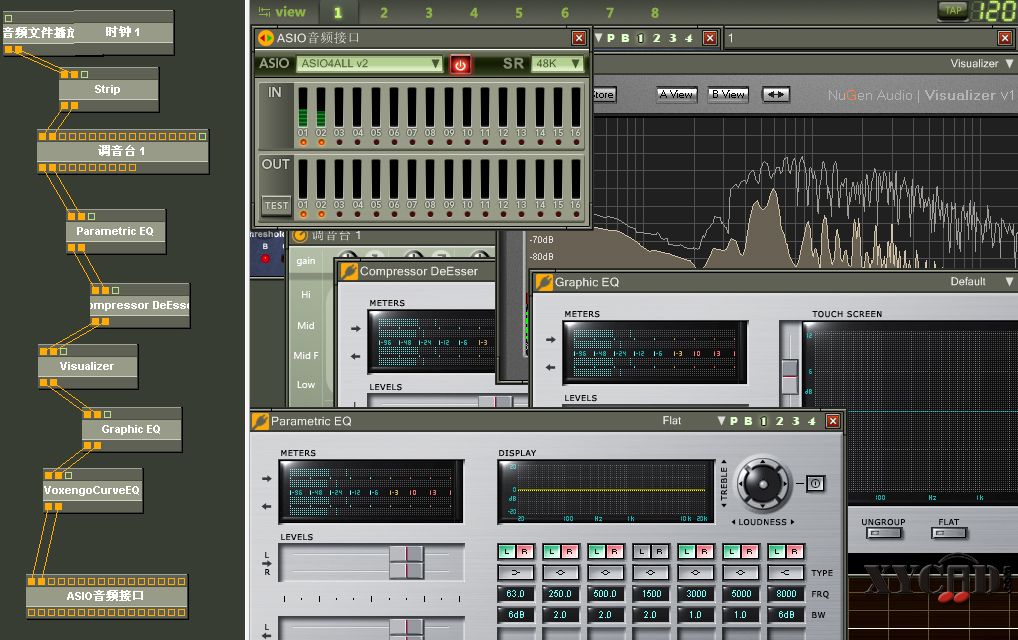Image resolution: width=1018 pixels, height=640 pixels.
Task: Click the P button in Parametric EQ title
Action: click(734, 421)
